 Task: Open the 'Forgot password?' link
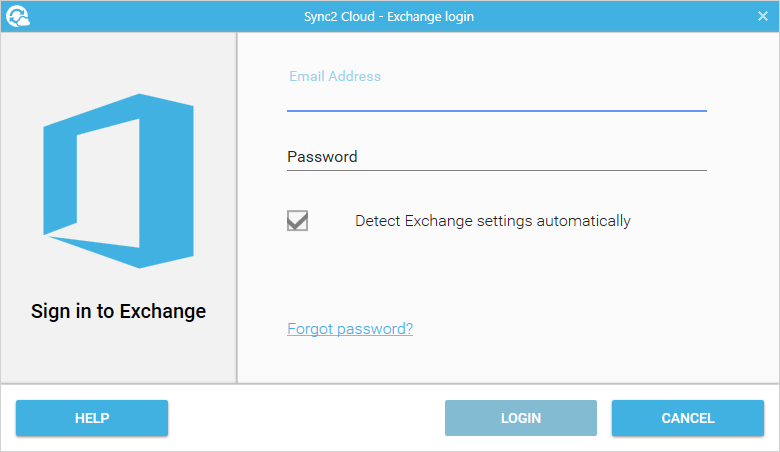[350, 329]
